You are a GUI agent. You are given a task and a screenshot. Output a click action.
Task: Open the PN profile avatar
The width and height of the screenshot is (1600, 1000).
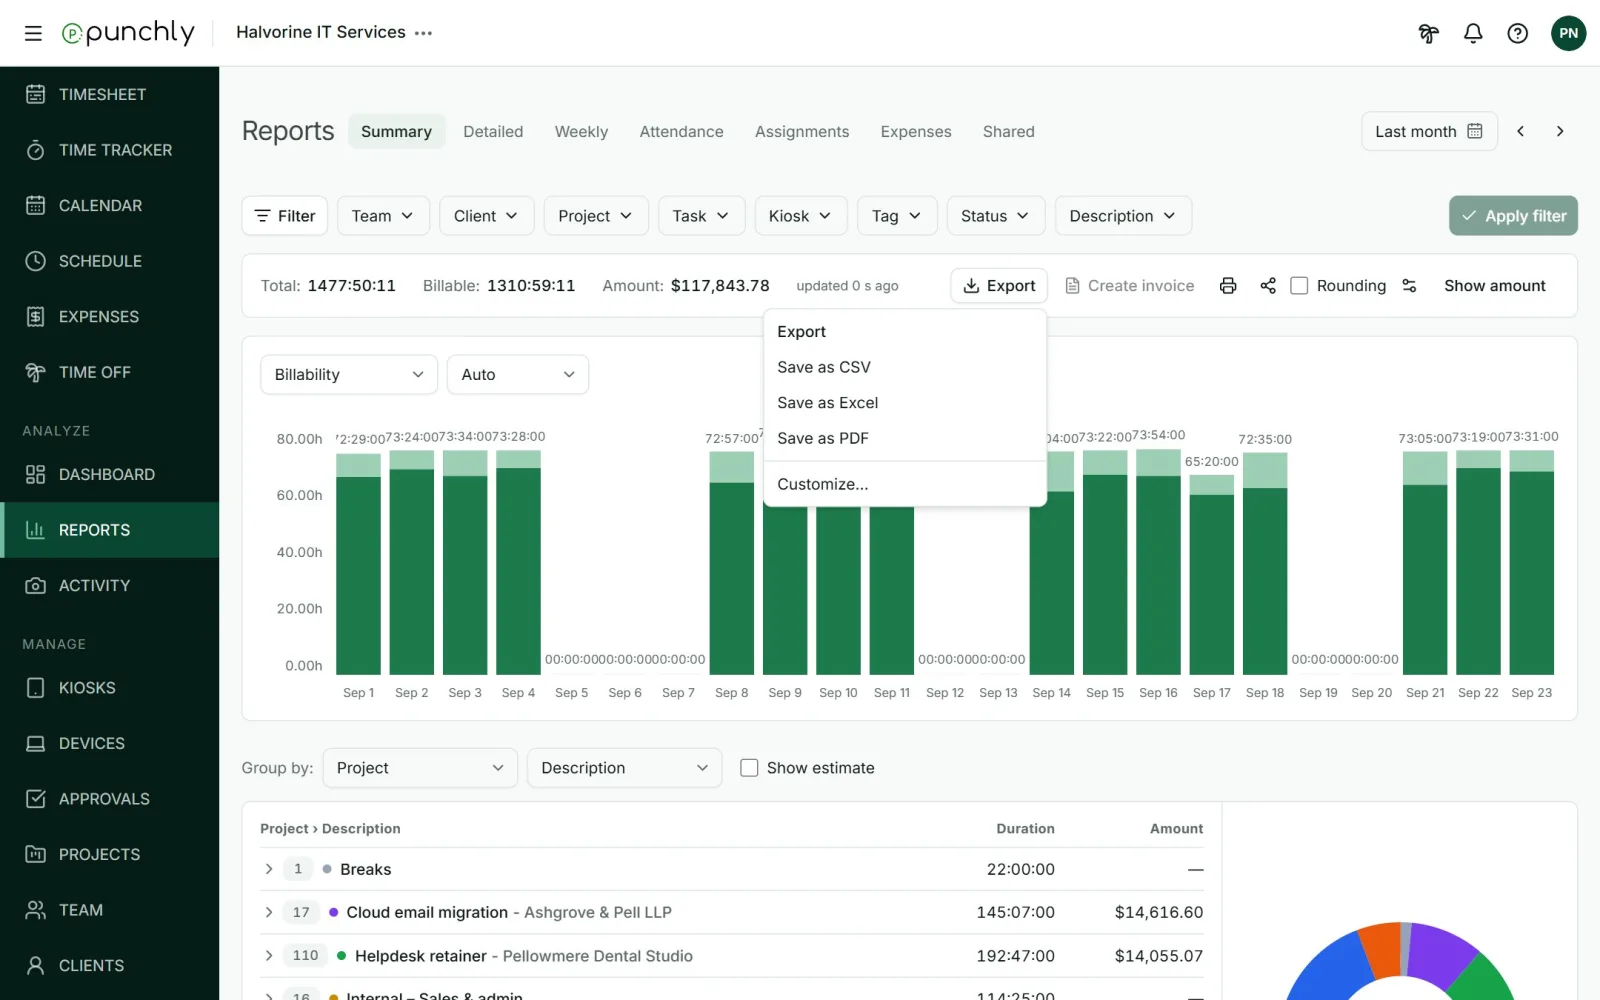click(x=1568, y=33)
